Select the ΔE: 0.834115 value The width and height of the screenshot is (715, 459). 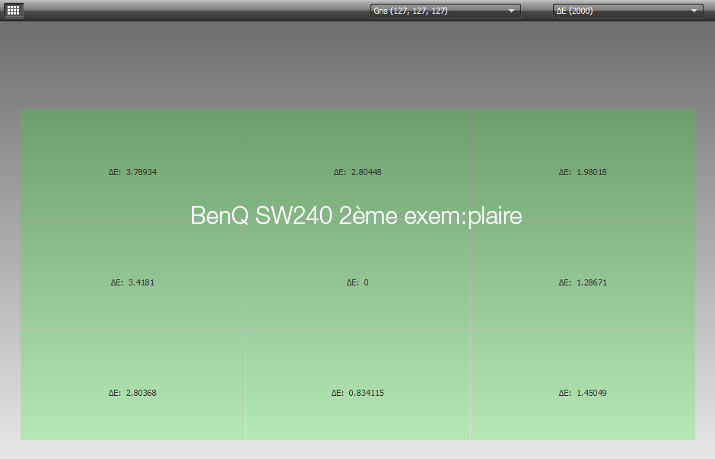[358, 392]
